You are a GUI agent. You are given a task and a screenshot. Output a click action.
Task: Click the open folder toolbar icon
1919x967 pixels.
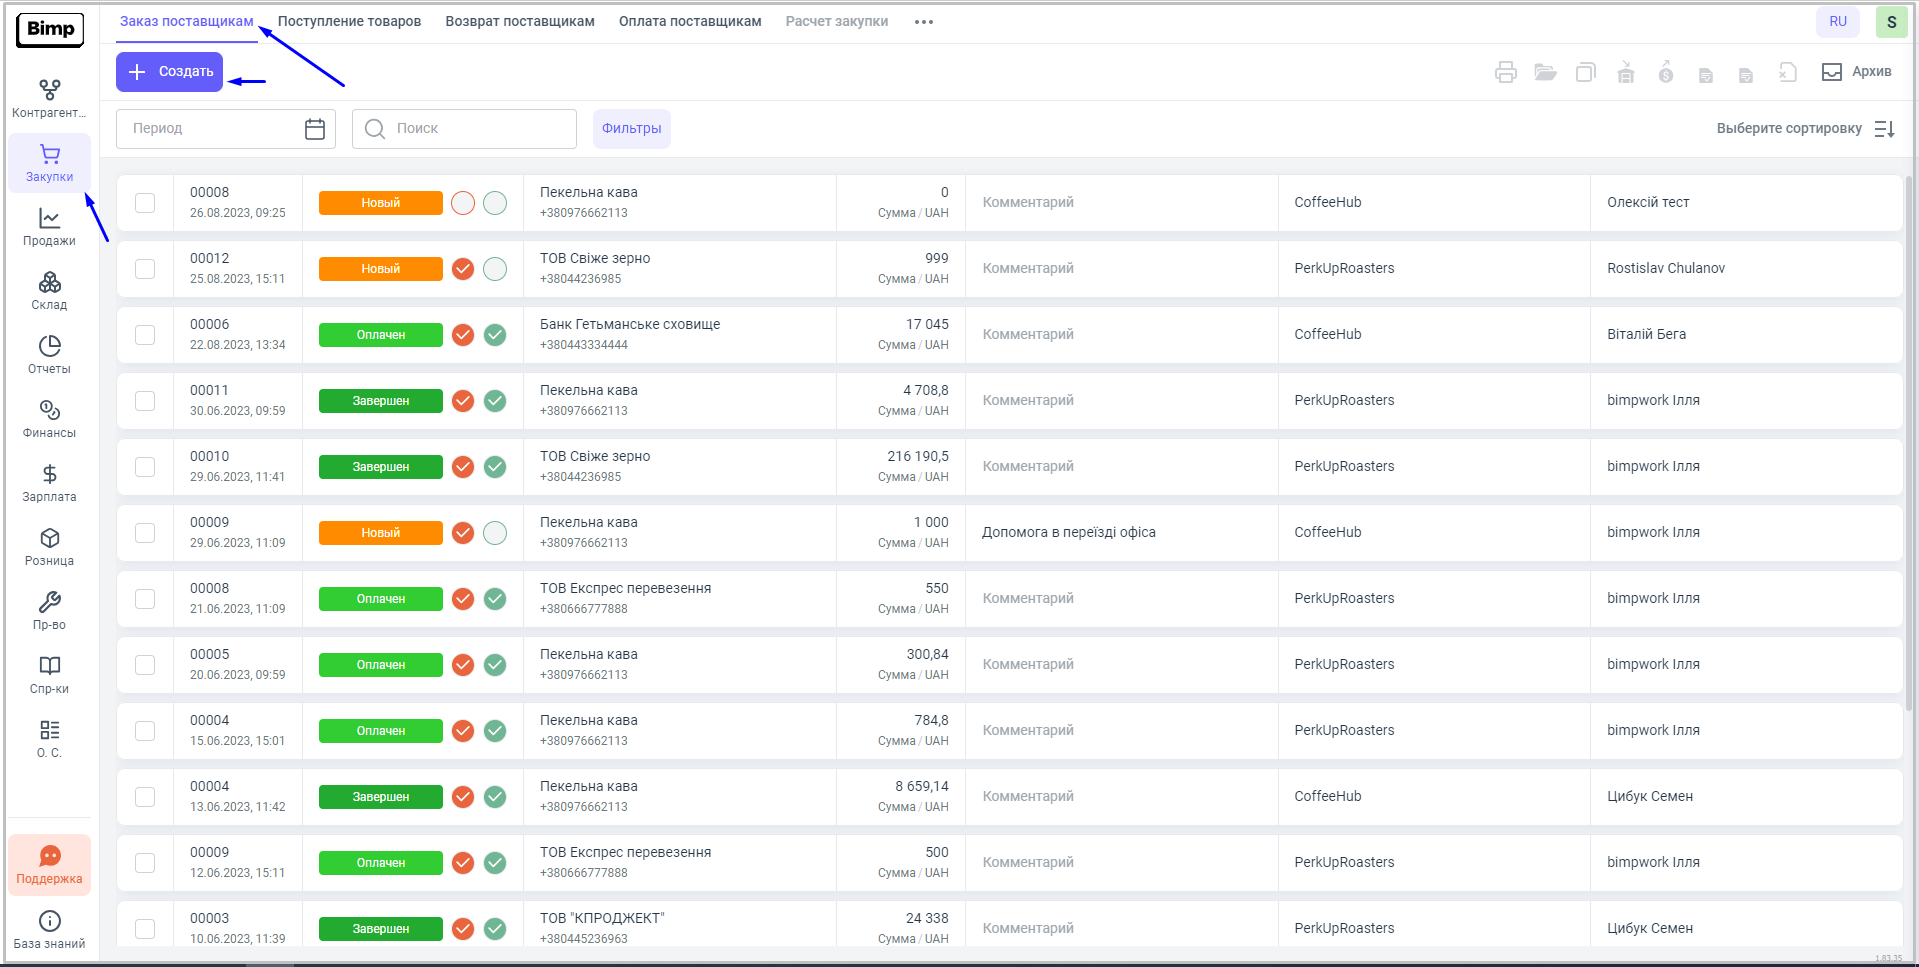coord(1545,72)
